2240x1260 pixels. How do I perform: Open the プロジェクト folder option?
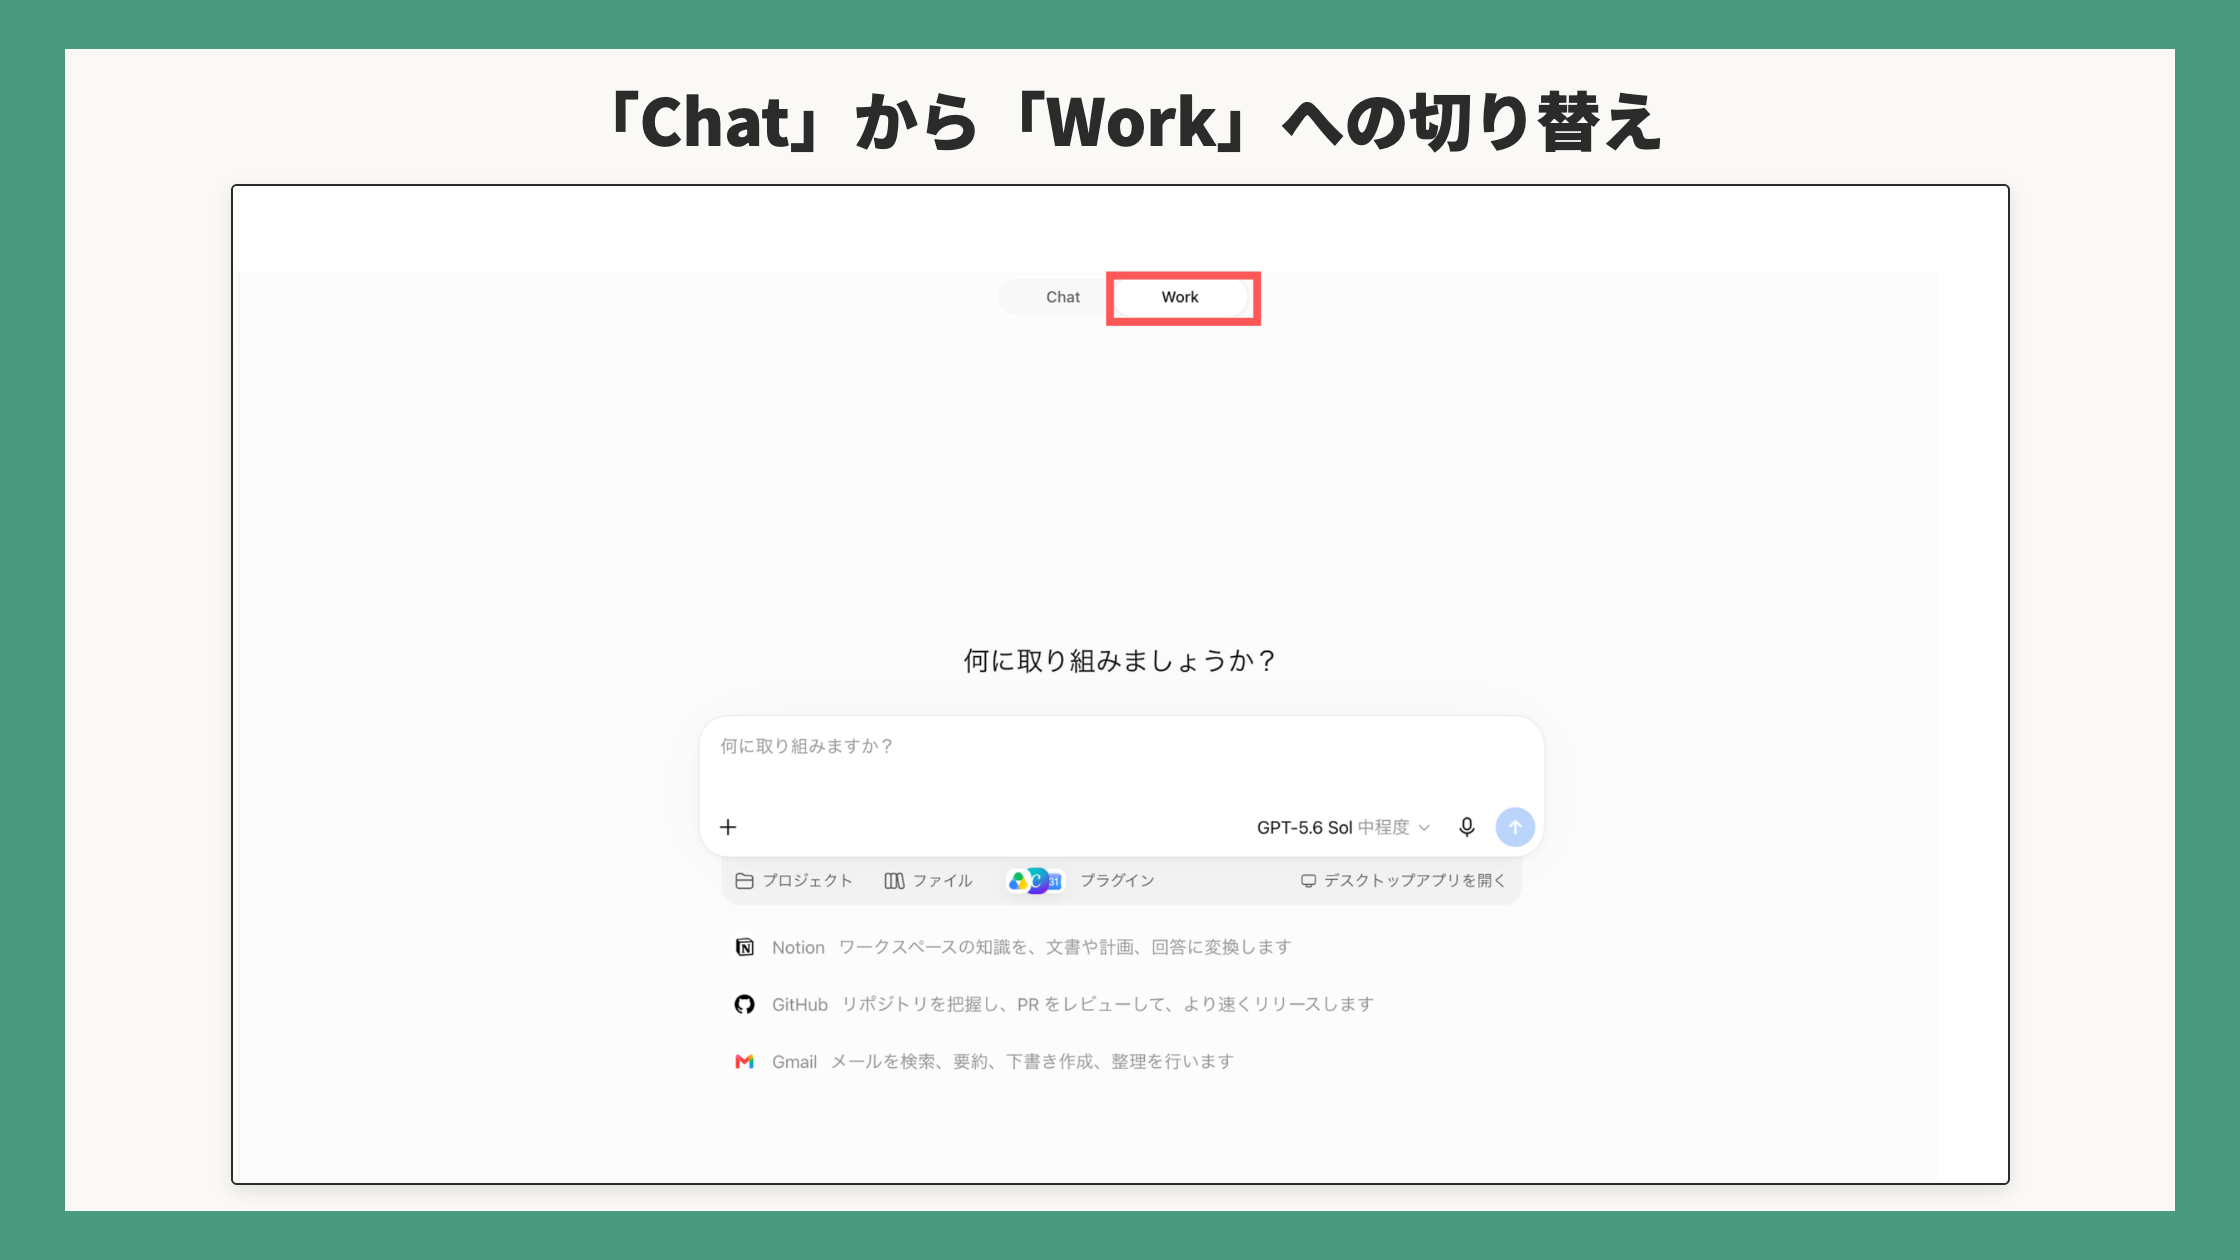(794, 880)
